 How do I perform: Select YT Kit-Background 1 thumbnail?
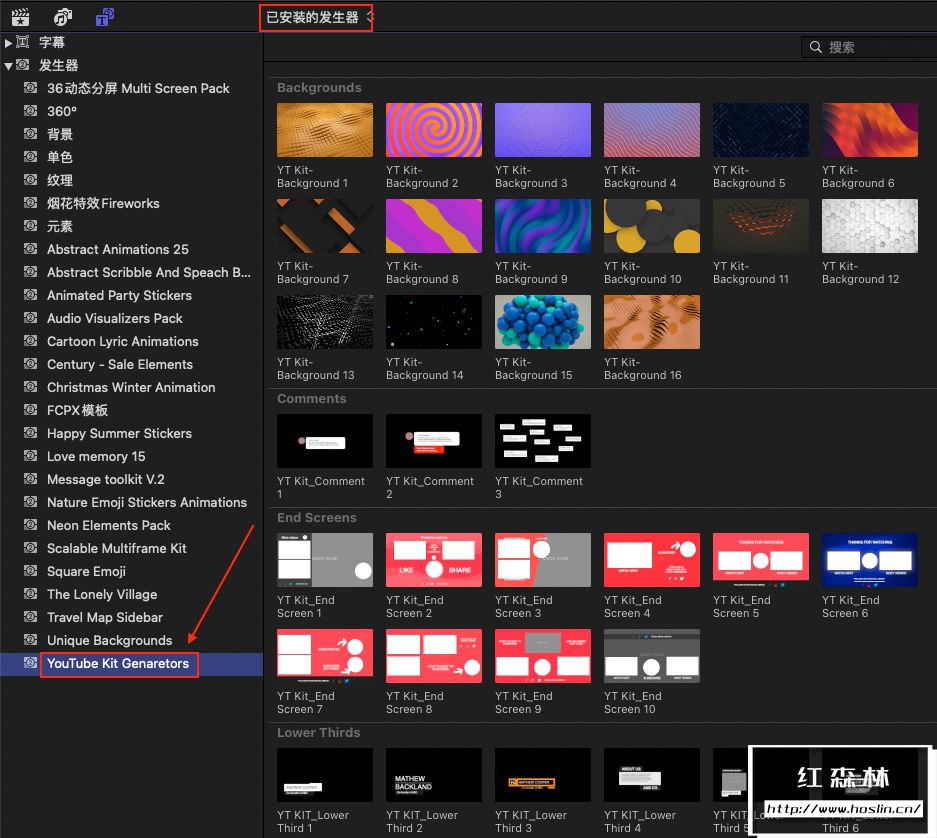click(324, 130)
